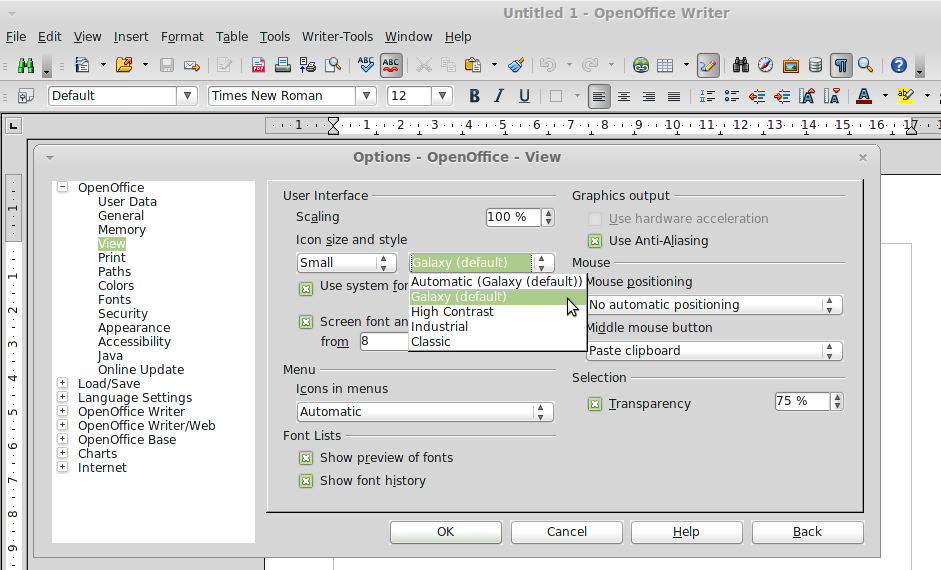Viewport: 941px width, 570px height.
Task: Click the Cancel button
Action: (567, 532)
